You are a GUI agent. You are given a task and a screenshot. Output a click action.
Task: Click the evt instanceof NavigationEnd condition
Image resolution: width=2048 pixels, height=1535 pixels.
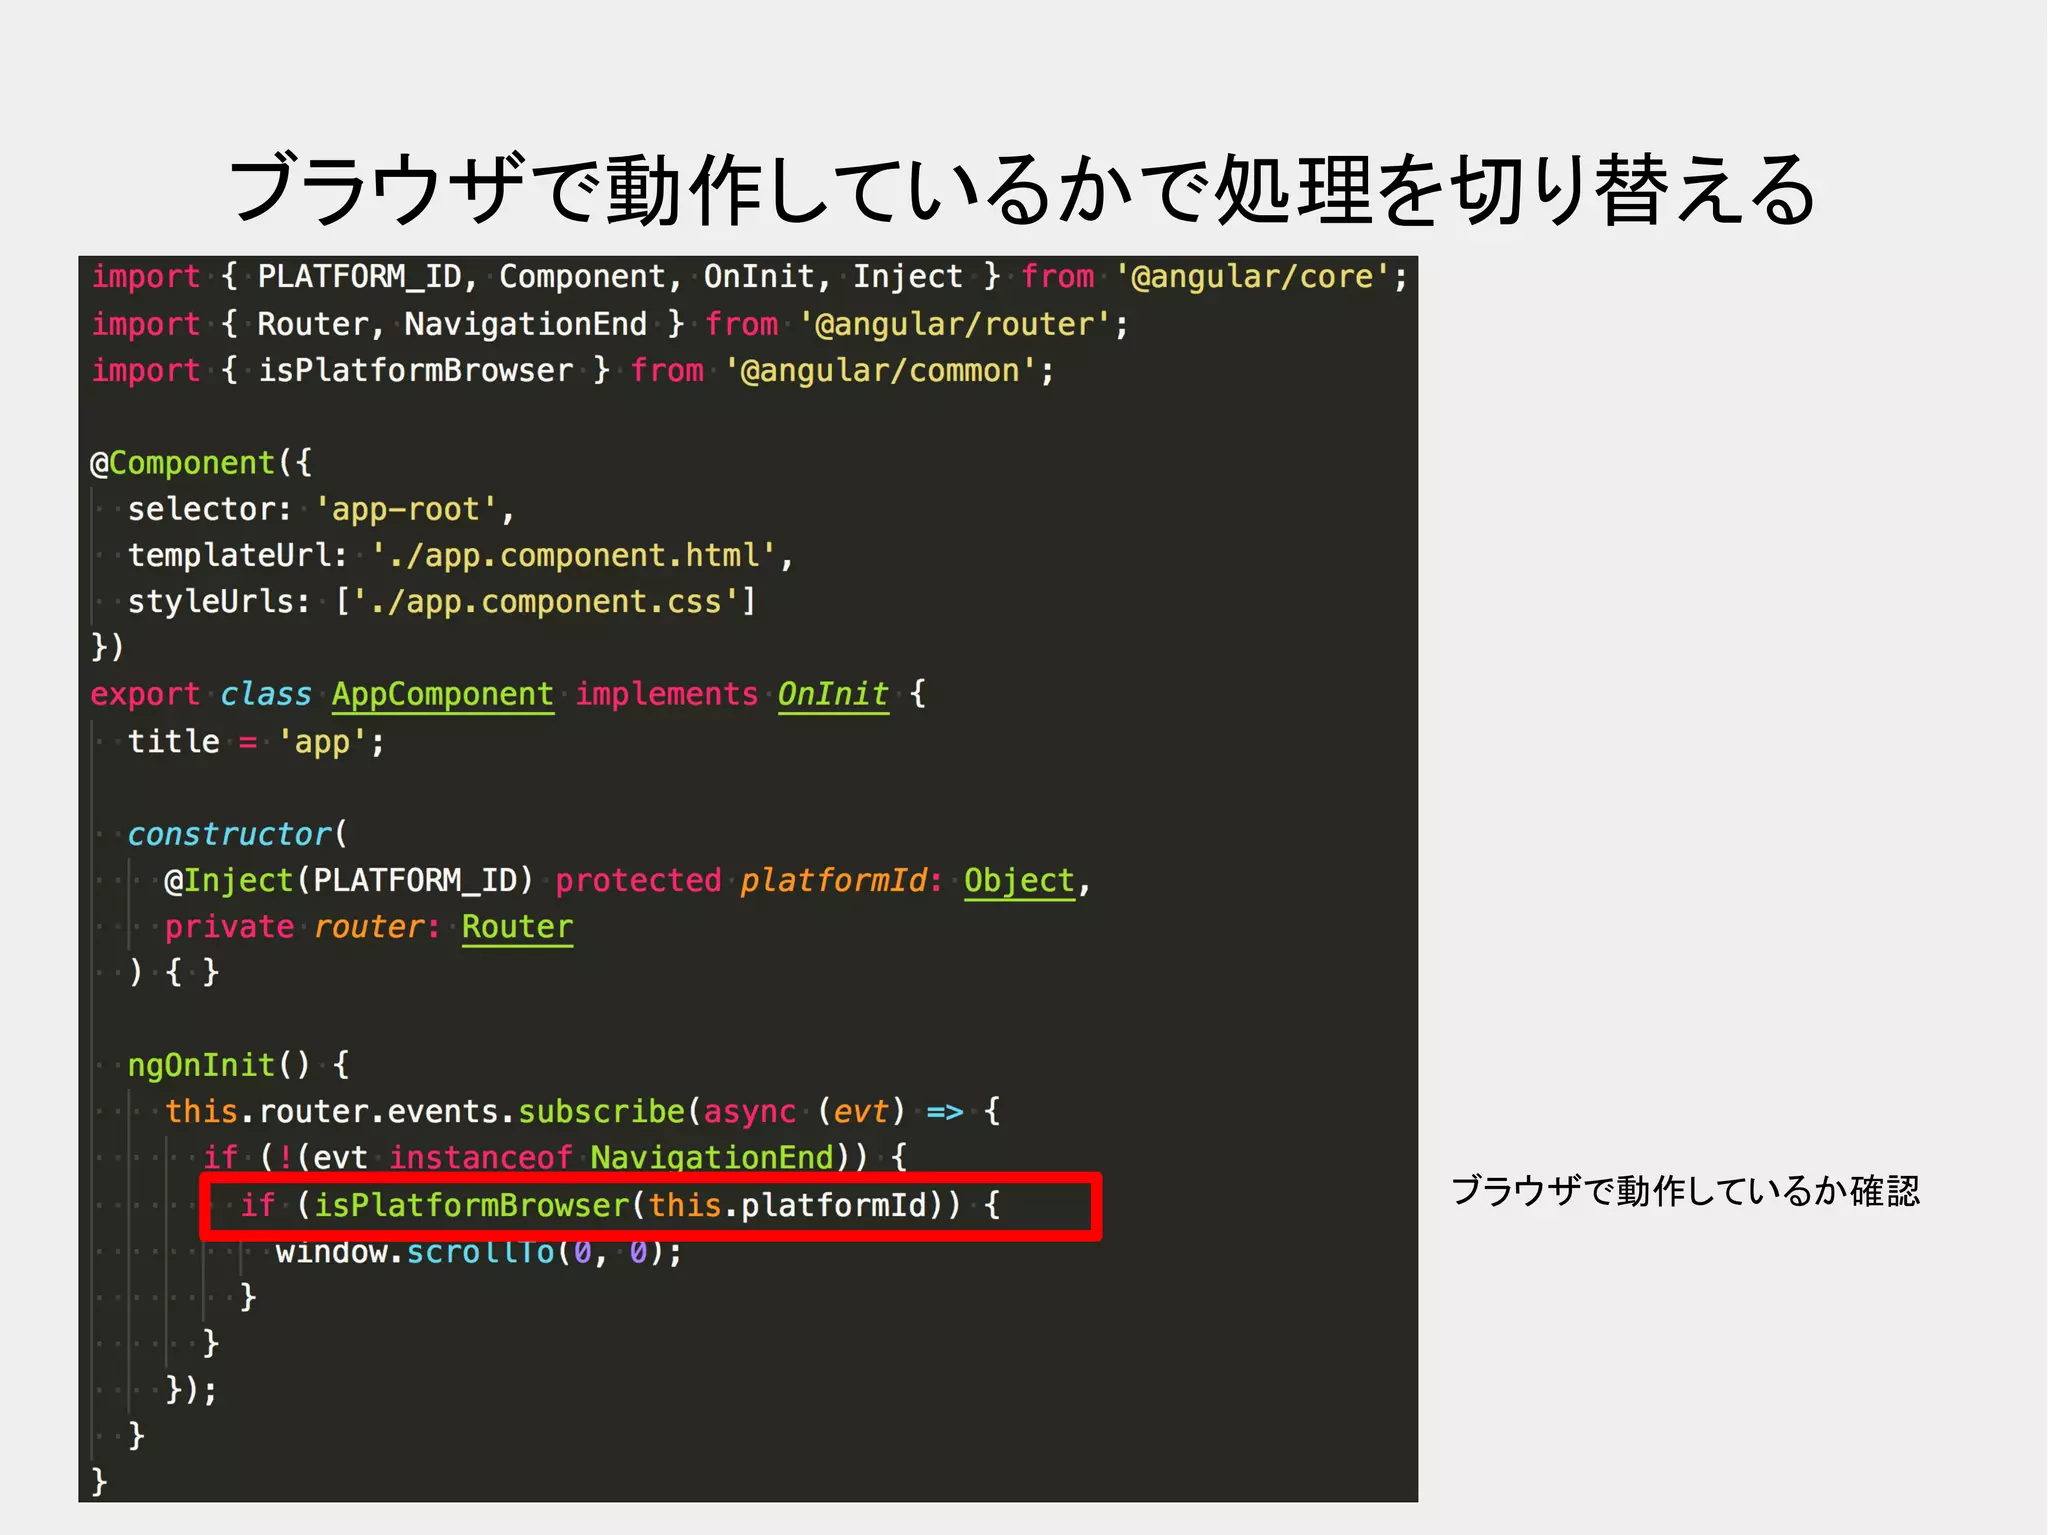coord(573,1158)
